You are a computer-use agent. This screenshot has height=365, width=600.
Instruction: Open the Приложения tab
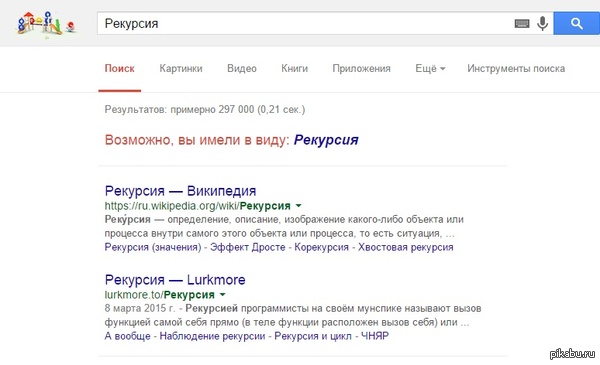click(361, 68)
